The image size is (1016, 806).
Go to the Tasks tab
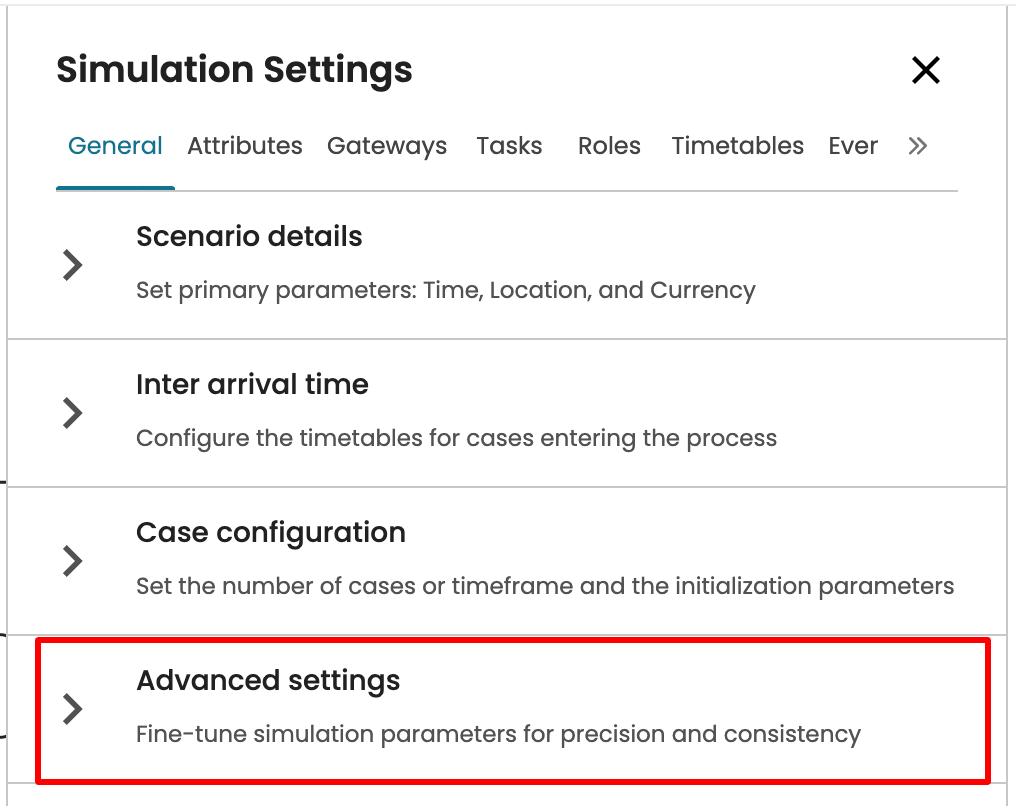point(509,146)
